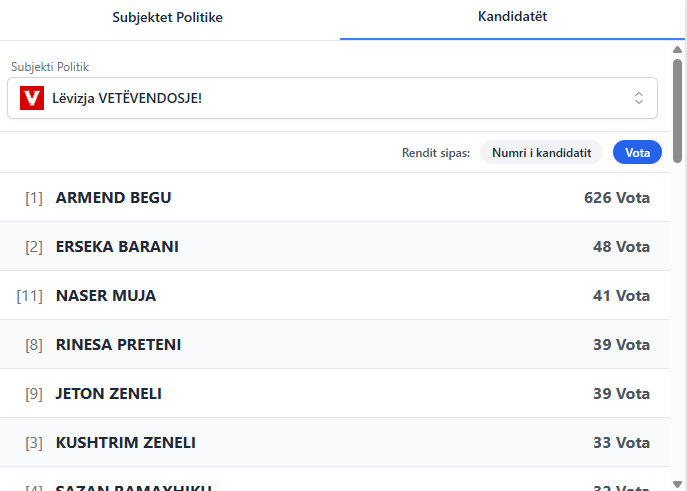Sort by Numri i kandidatit
Screen dimensions: 687x491
click(541, 152)
